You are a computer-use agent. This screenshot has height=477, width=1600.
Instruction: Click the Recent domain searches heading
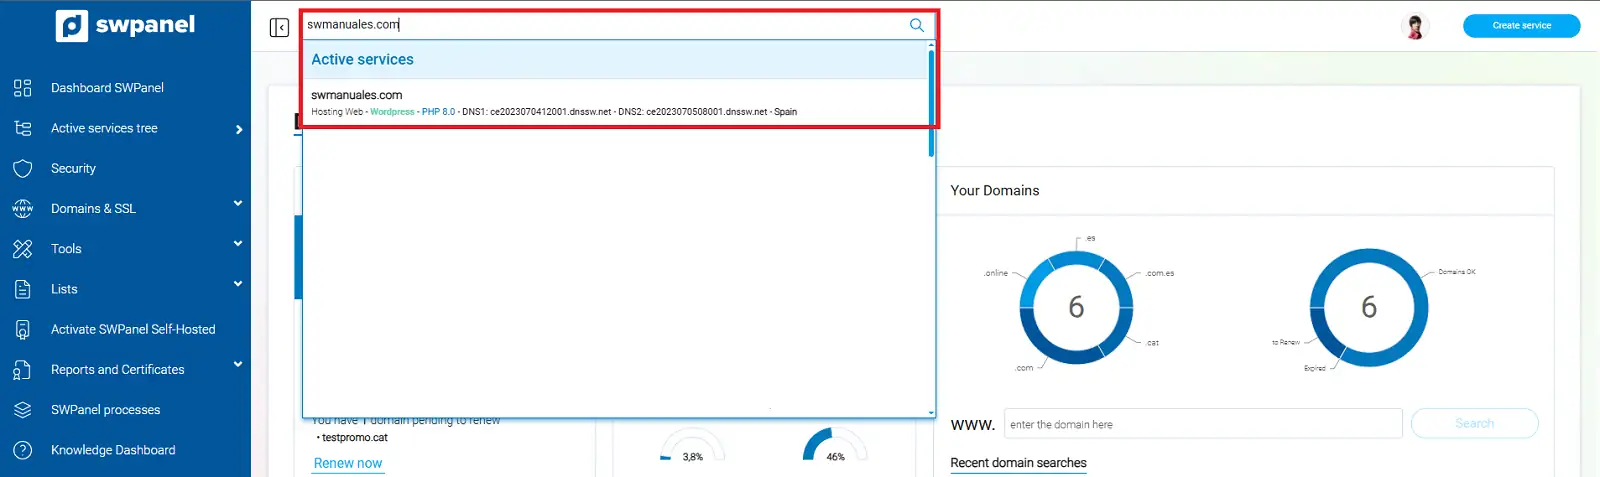pos(1018,463)
